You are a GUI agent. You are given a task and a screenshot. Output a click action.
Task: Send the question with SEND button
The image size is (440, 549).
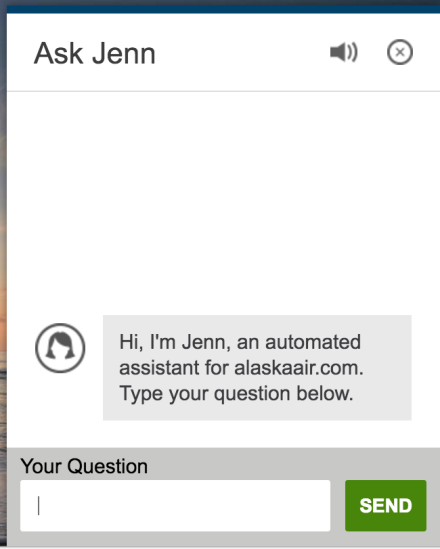point(385,506)
